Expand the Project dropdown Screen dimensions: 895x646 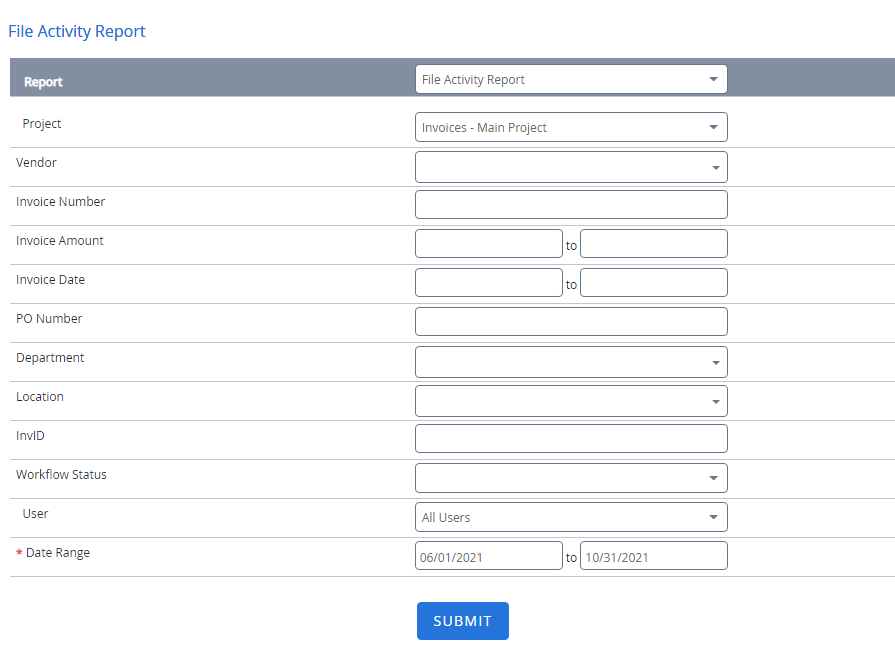(x=570, y=127)
